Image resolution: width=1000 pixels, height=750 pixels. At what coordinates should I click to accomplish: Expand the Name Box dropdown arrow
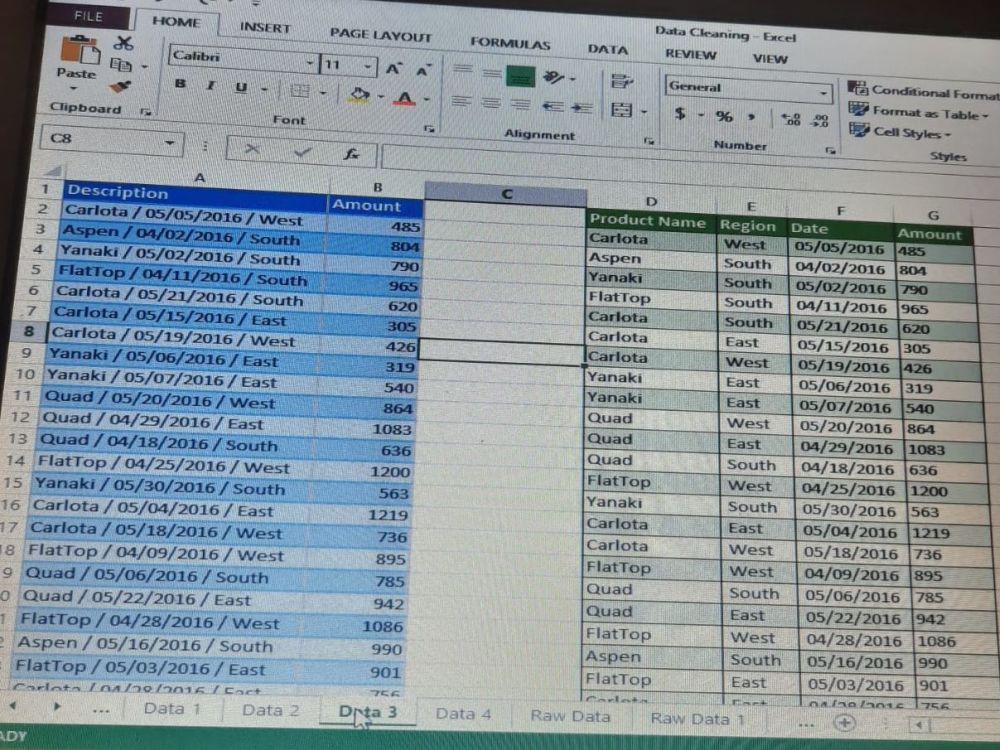click(x=169, y=143)
